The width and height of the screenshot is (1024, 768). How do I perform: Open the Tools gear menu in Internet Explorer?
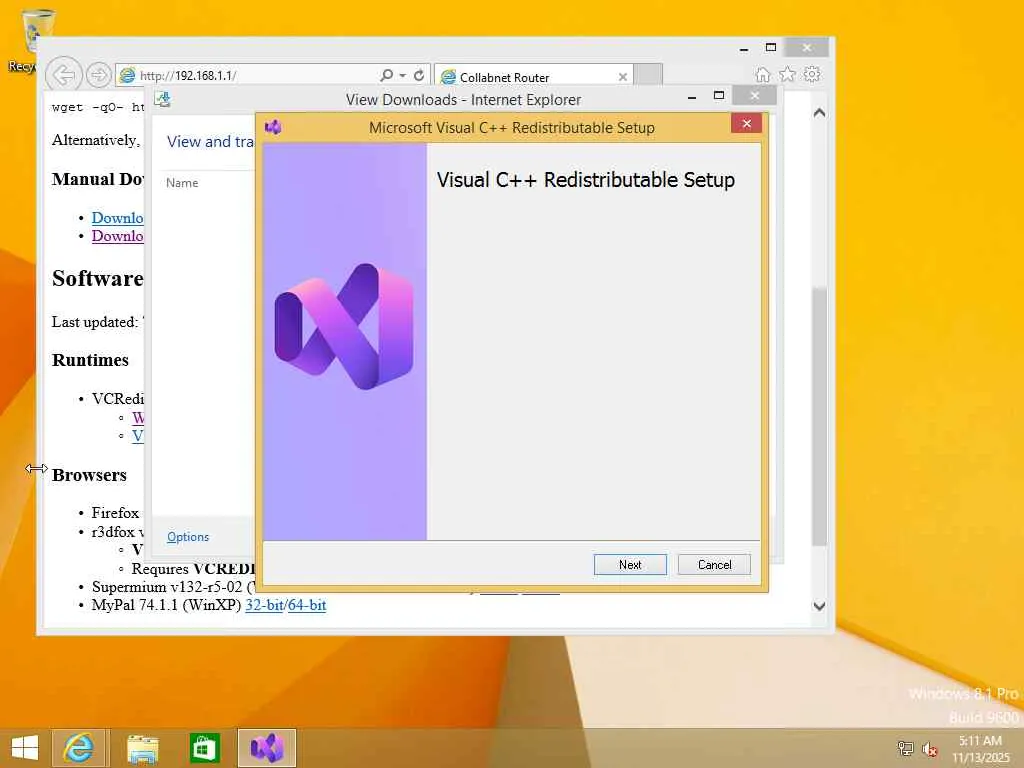(x=812, y=74)
